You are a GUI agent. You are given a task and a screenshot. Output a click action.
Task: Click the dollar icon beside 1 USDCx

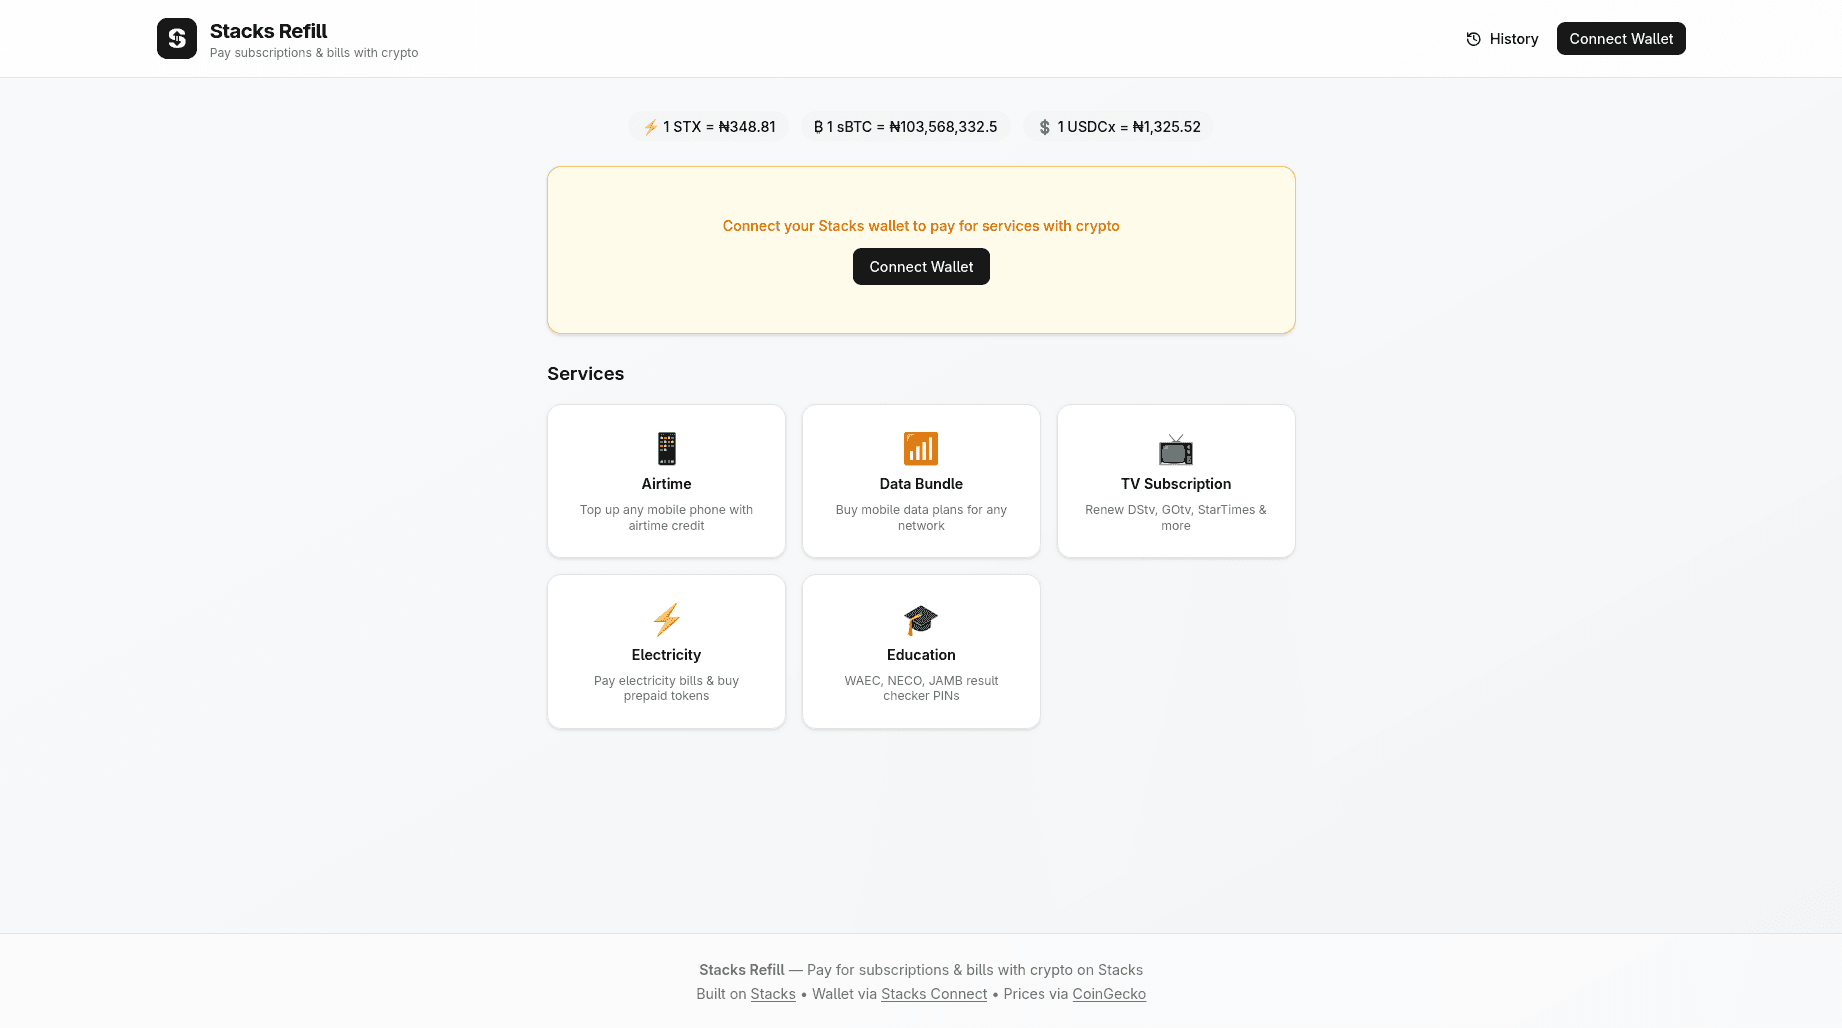pos(1044,127)
